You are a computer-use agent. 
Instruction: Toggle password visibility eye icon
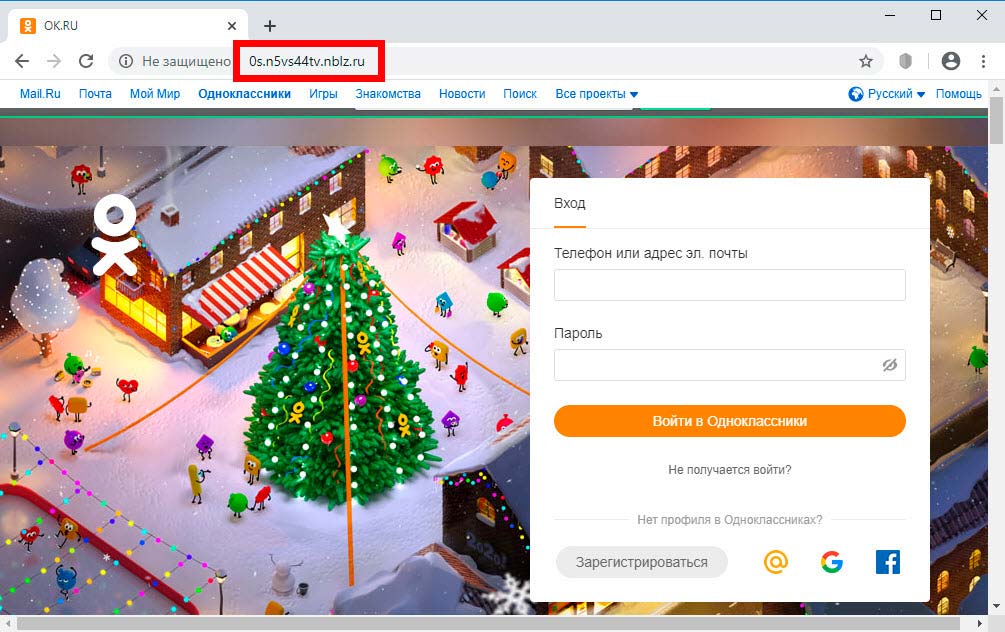click(890, 365)
